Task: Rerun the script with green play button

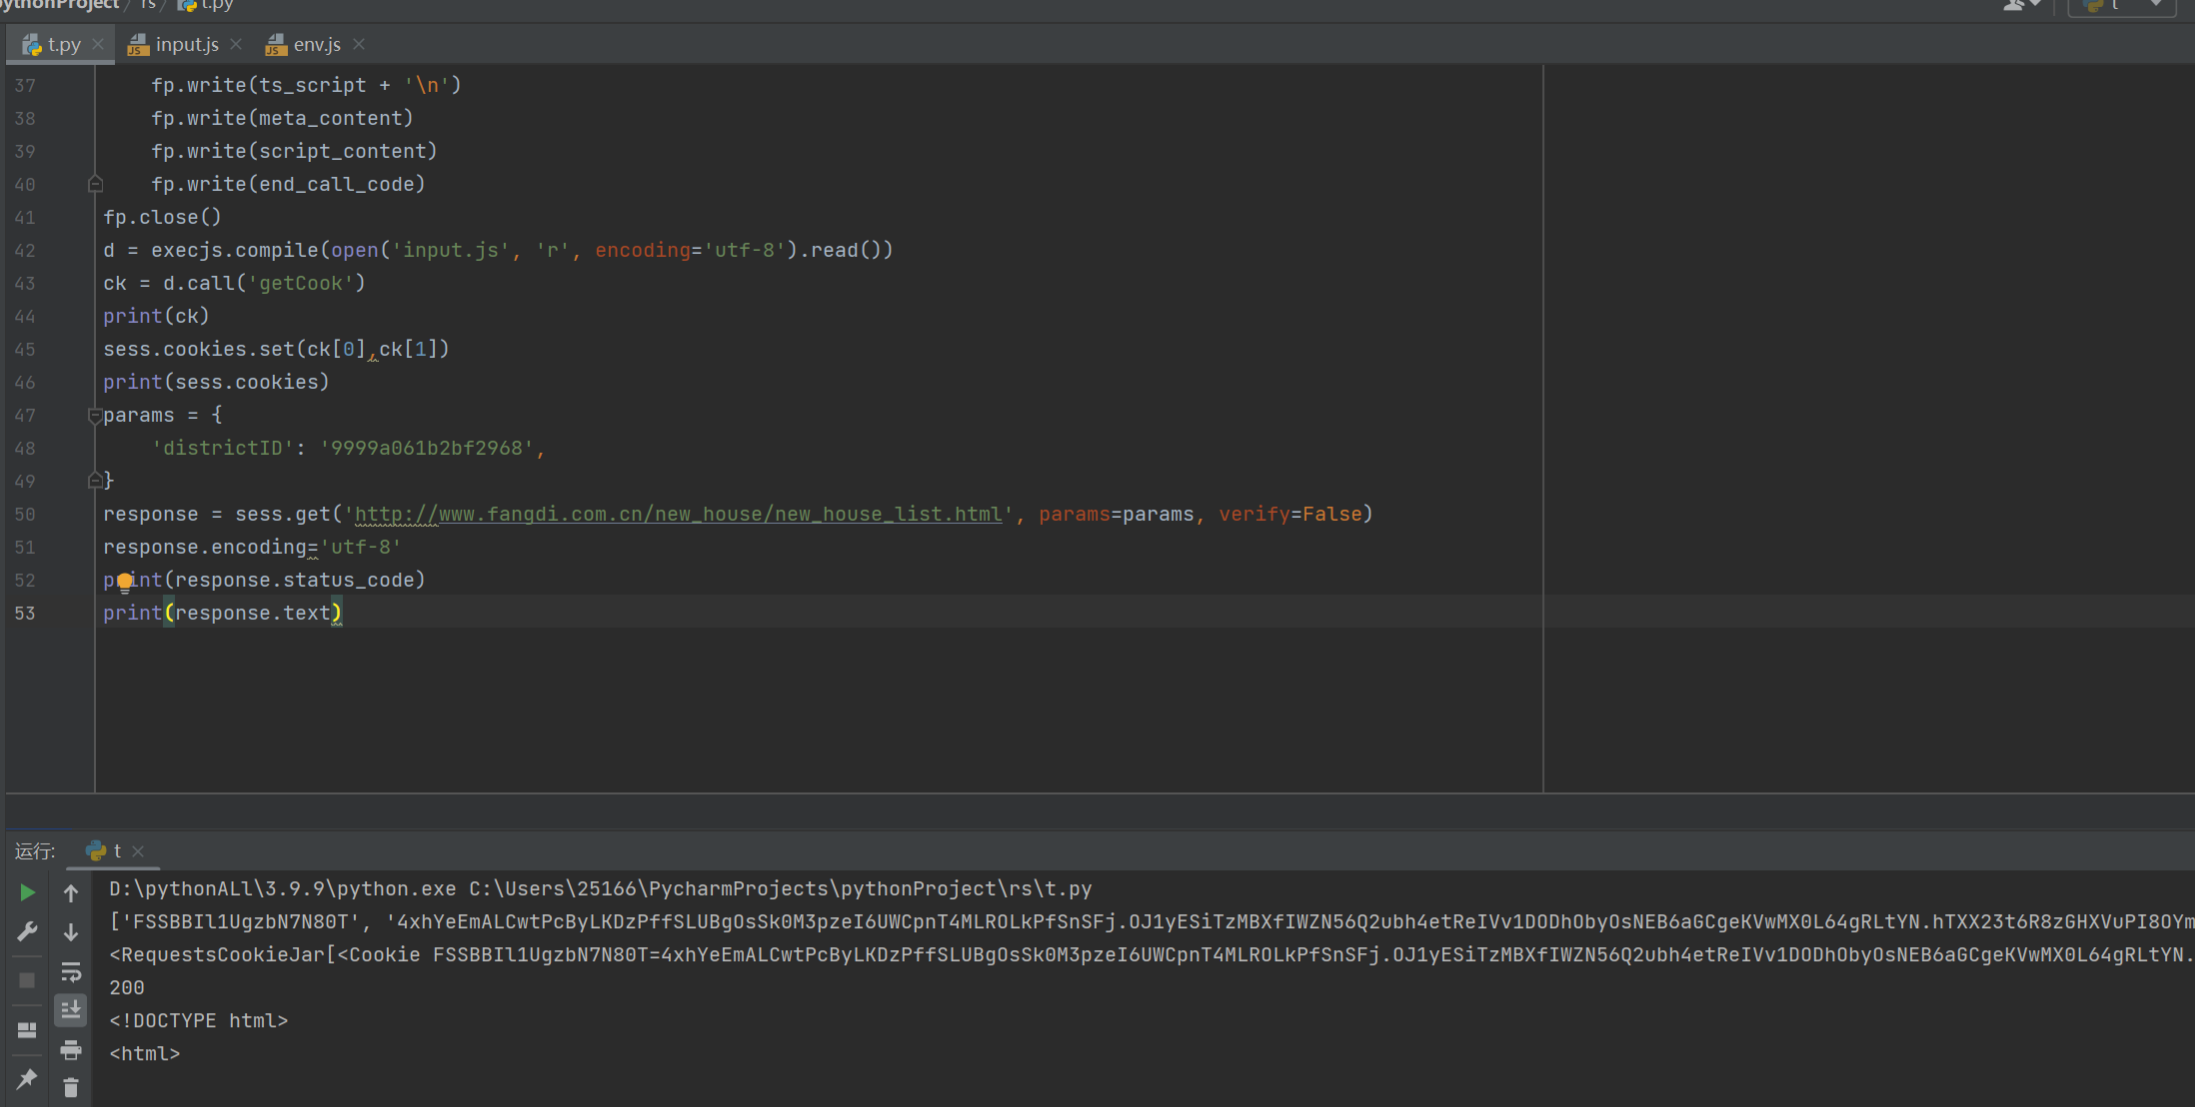Action: pyautogui.click(x=27, y=892)
